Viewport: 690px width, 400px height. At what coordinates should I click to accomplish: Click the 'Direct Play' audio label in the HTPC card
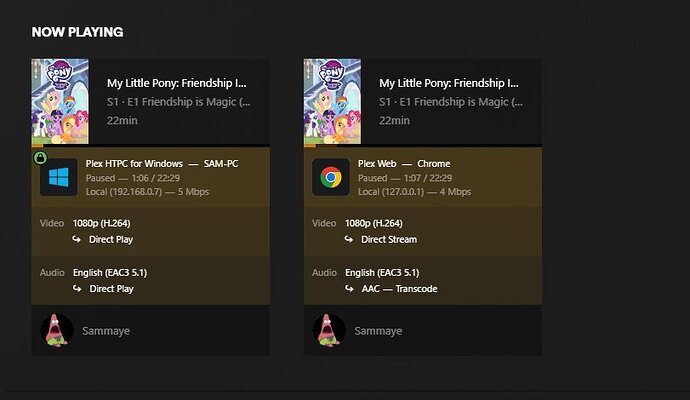pos(111,289)
